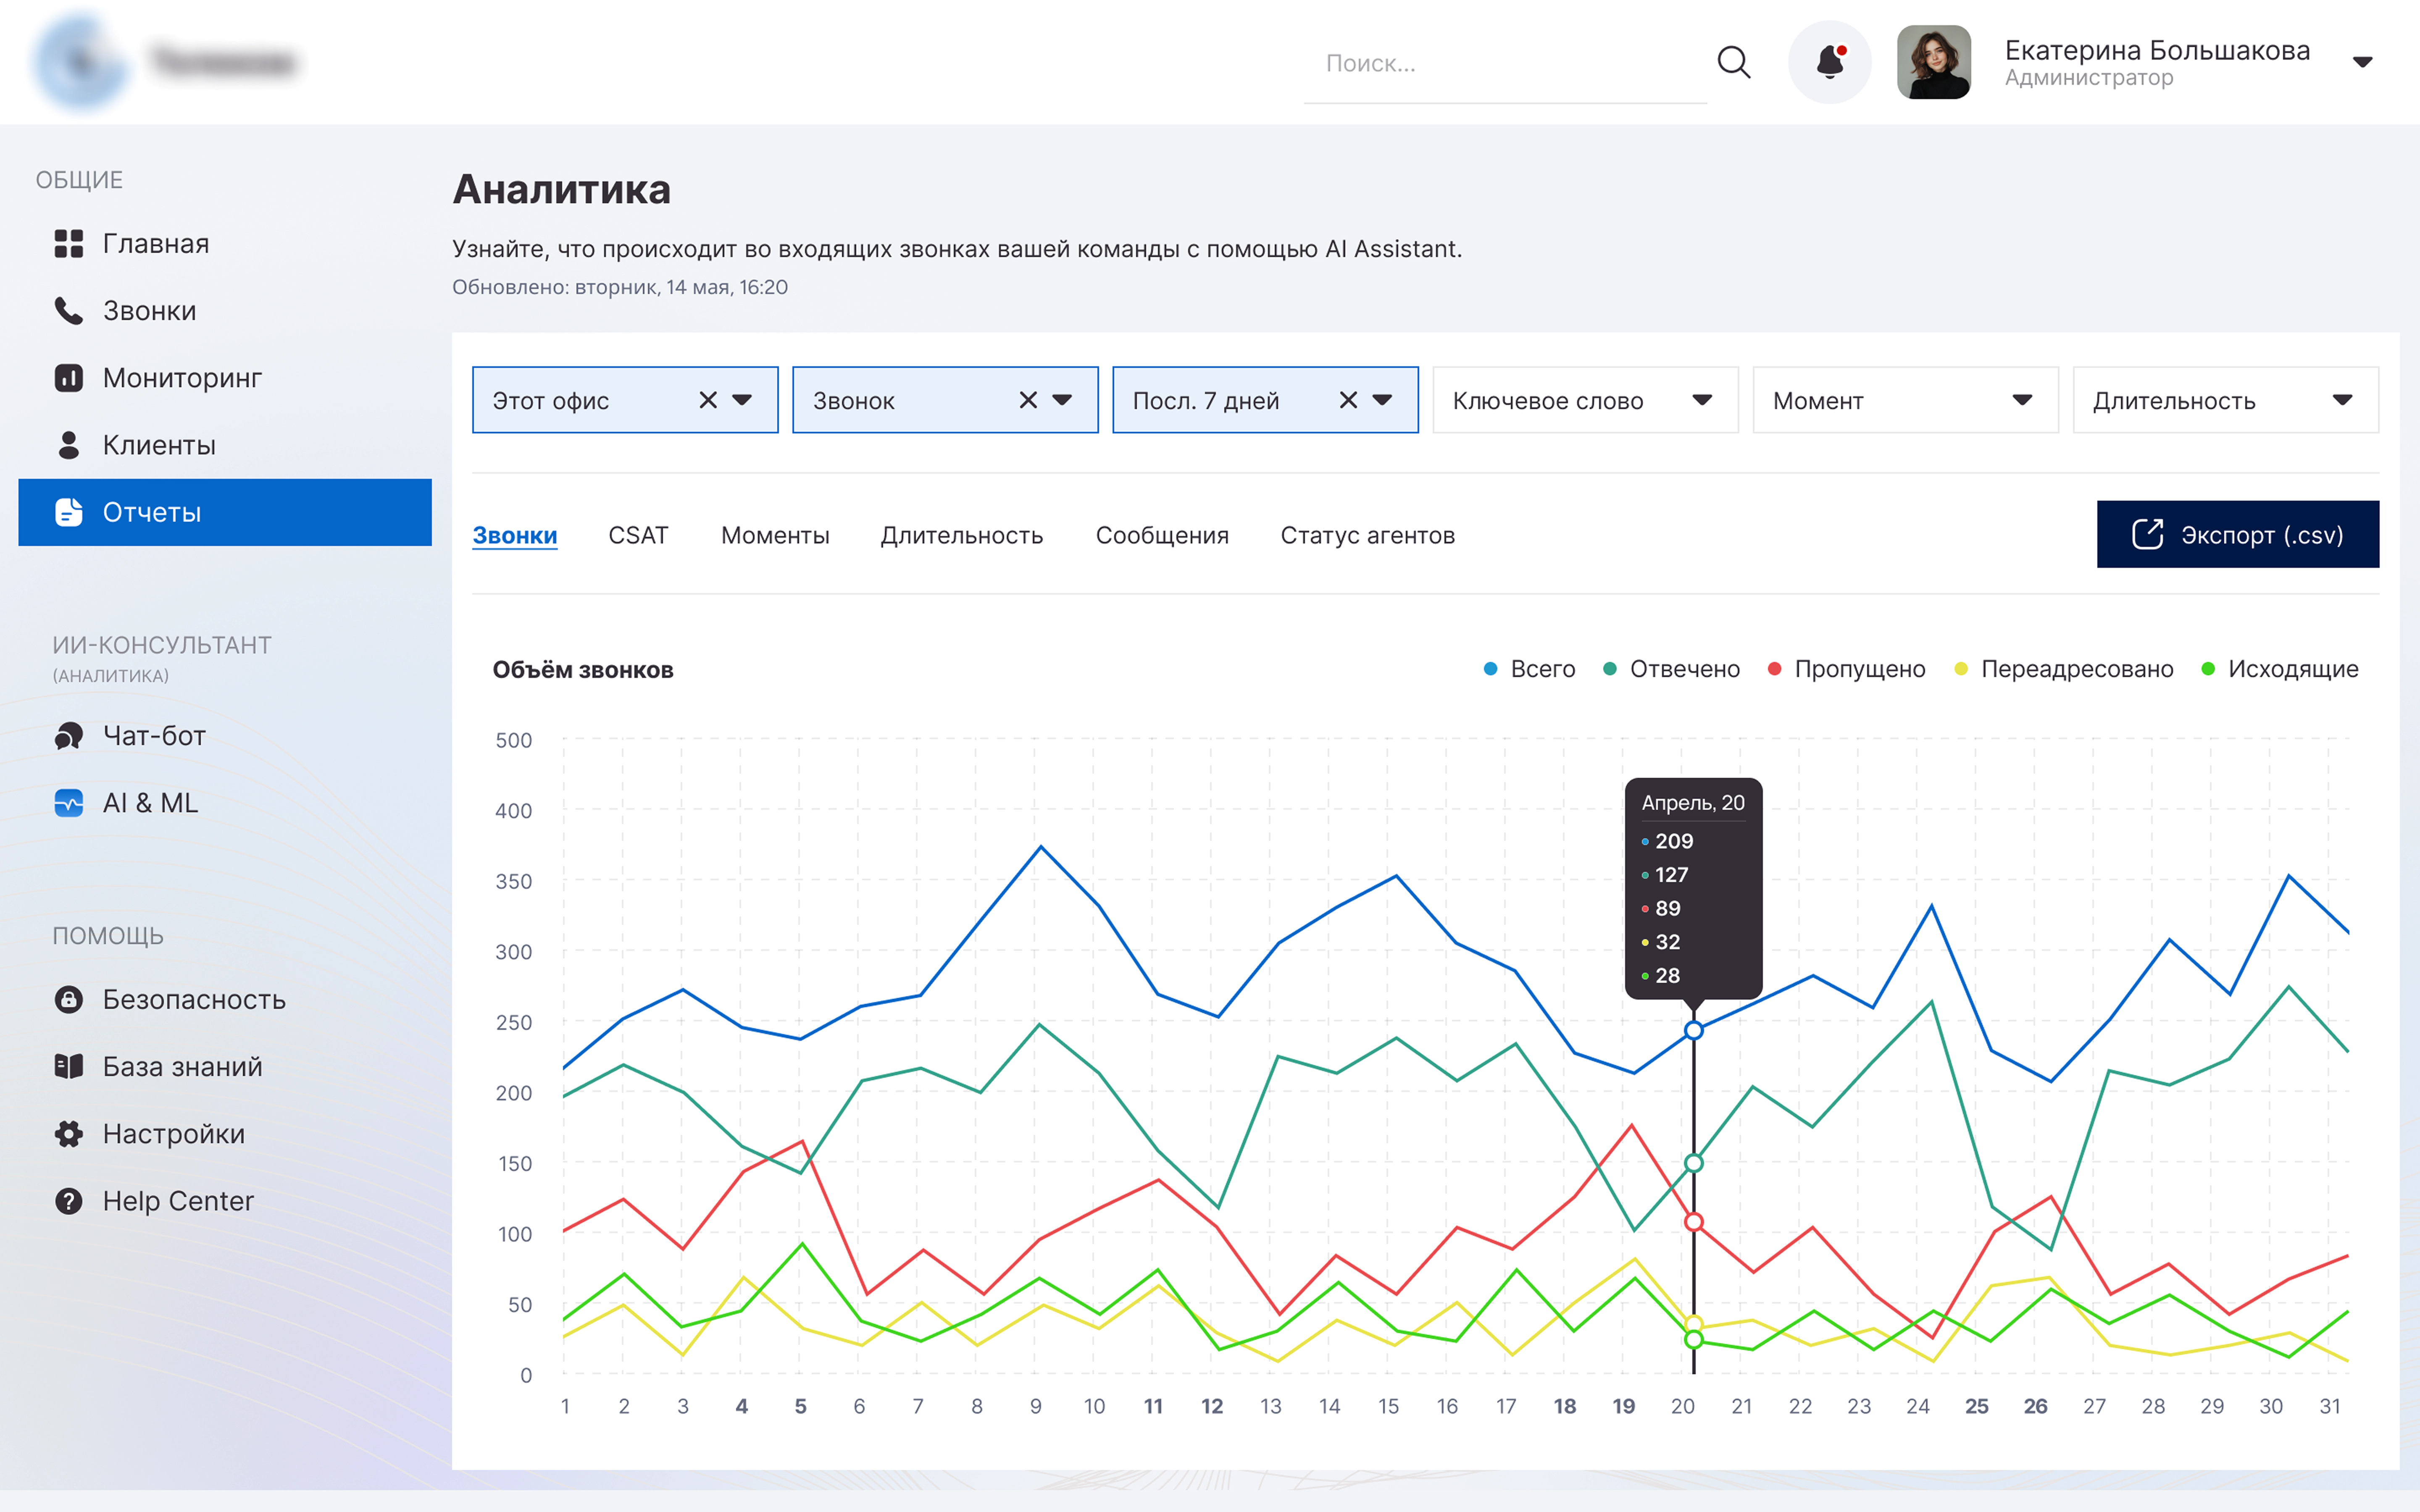This screenshot has width=2420, height=1512.
Task: Switch to the Статус агентов tab
Action: click(1367, 536)
